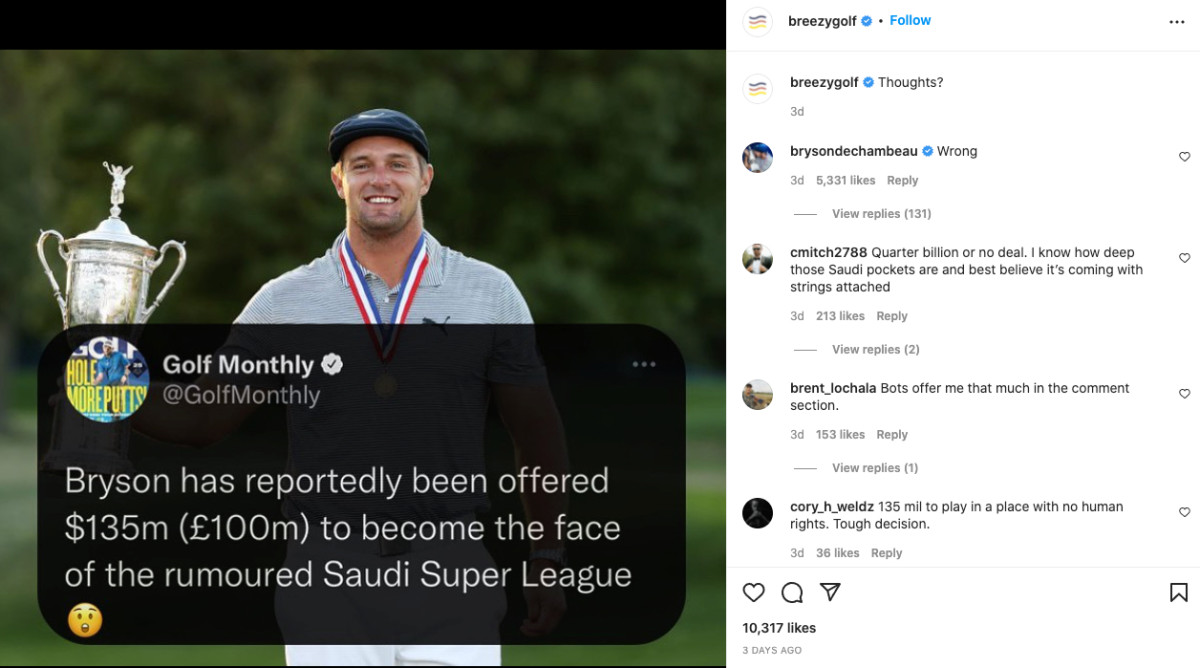The image size is (1200, 668).
Task: Share the post via the paper plane icon
Action: click(831, 592)
